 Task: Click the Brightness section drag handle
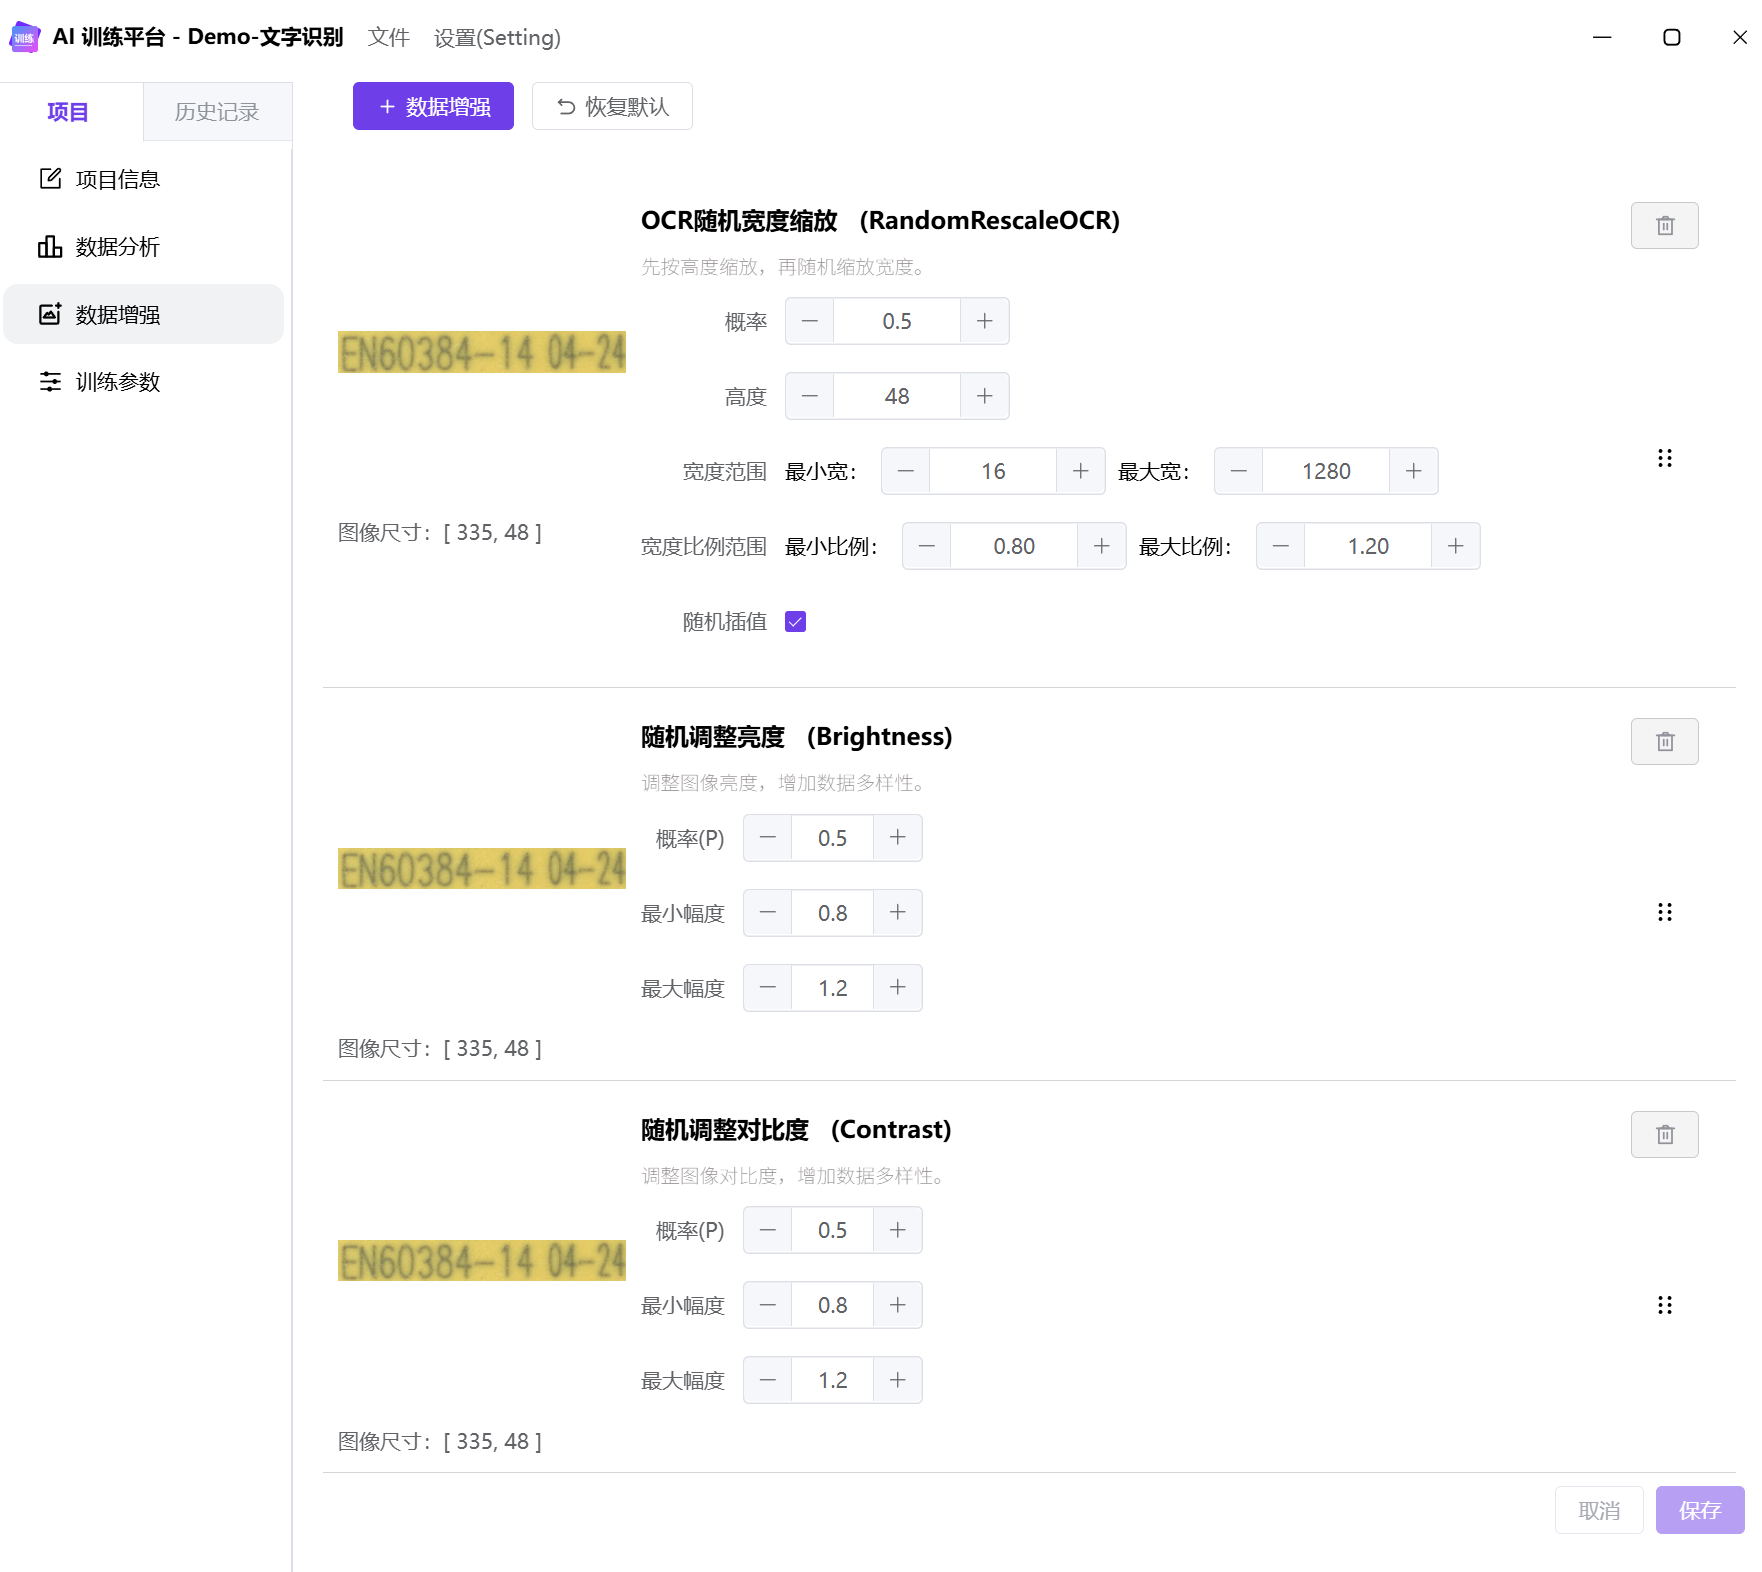pos(1664,912)
